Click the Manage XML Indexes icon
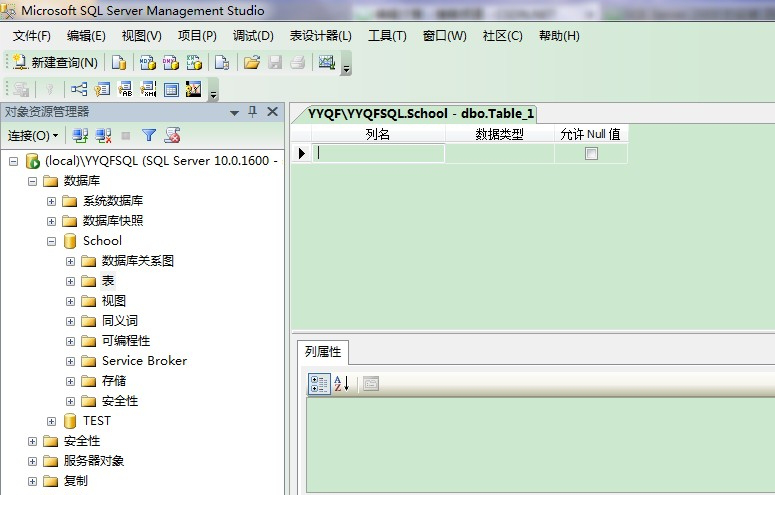 [x=148, y=89]
